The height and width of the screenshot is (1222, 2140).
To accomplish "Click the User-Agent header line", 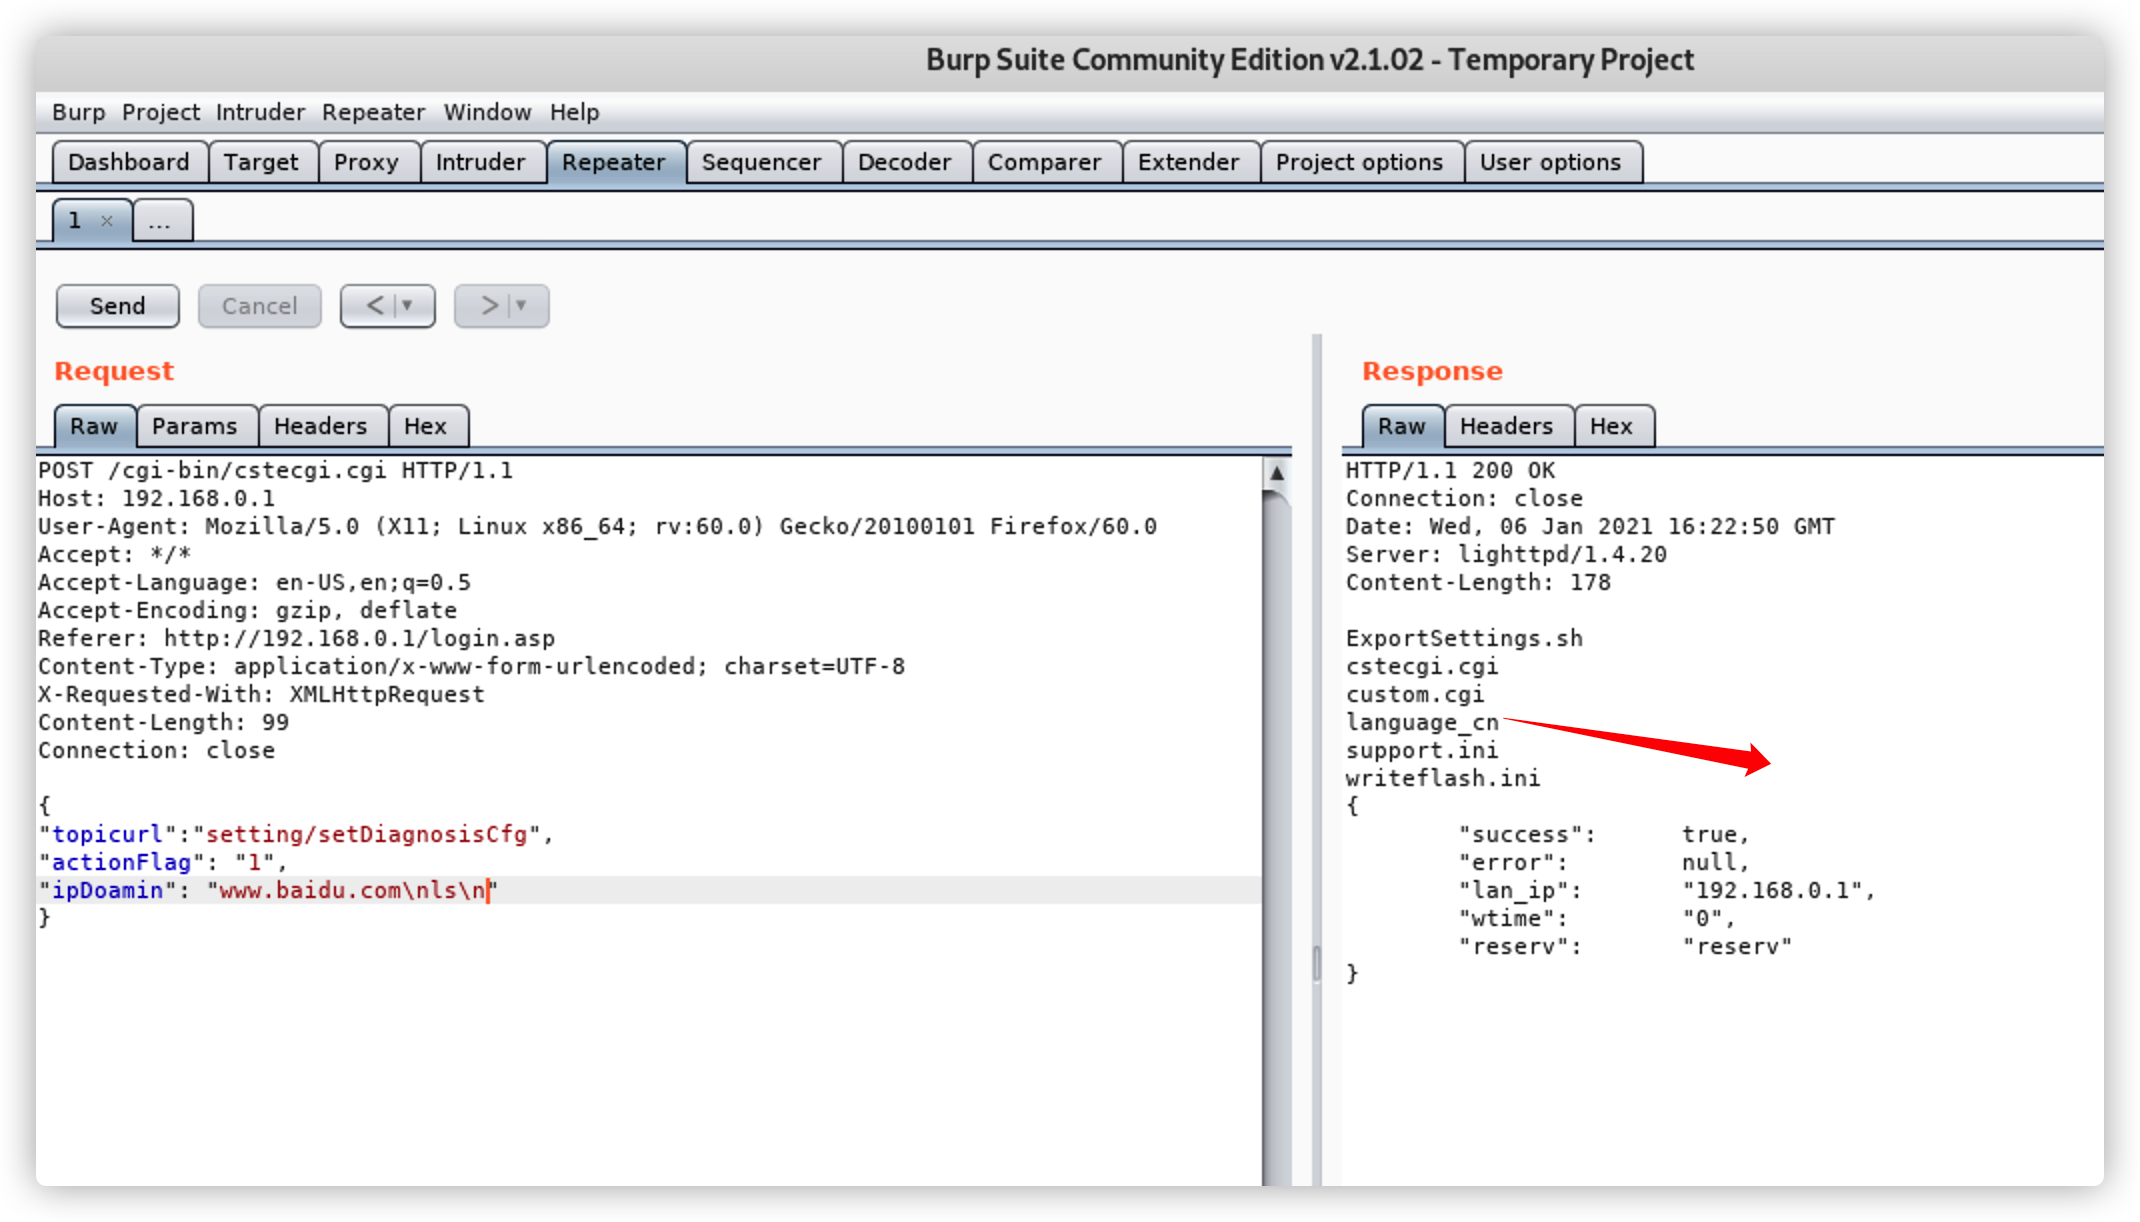I will click(598, 526).
